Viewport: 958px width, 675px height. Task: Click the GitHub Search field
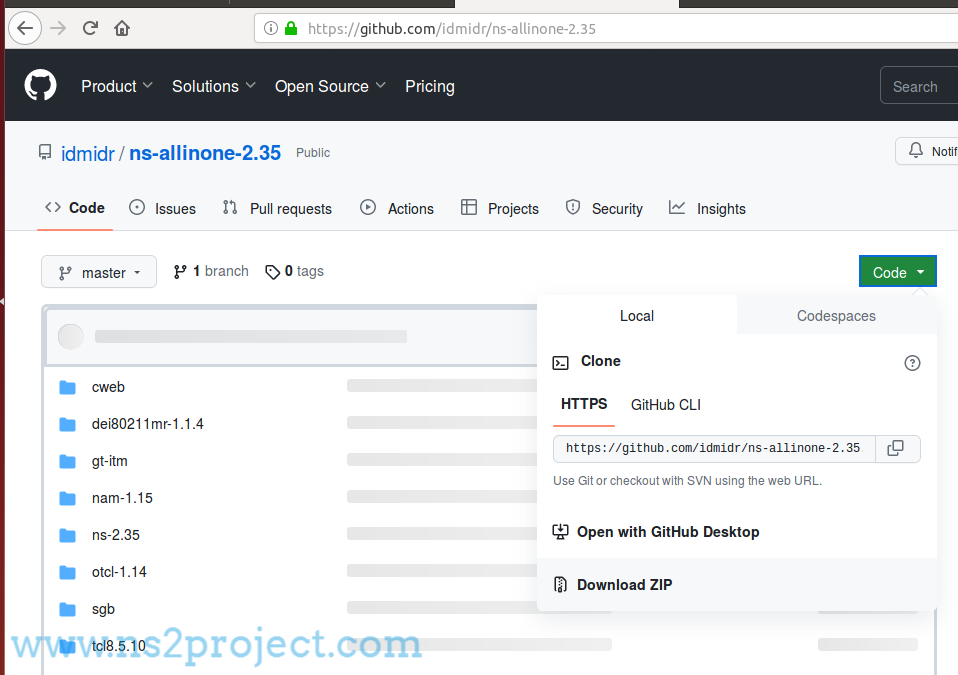919,86
